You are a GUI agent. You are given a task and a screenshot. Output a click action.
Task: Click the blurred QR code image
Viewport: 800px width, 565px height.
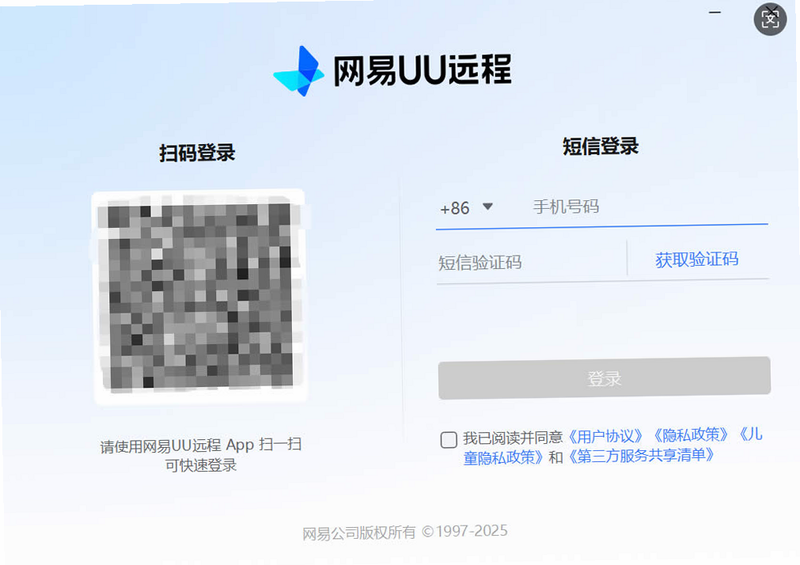199,297
